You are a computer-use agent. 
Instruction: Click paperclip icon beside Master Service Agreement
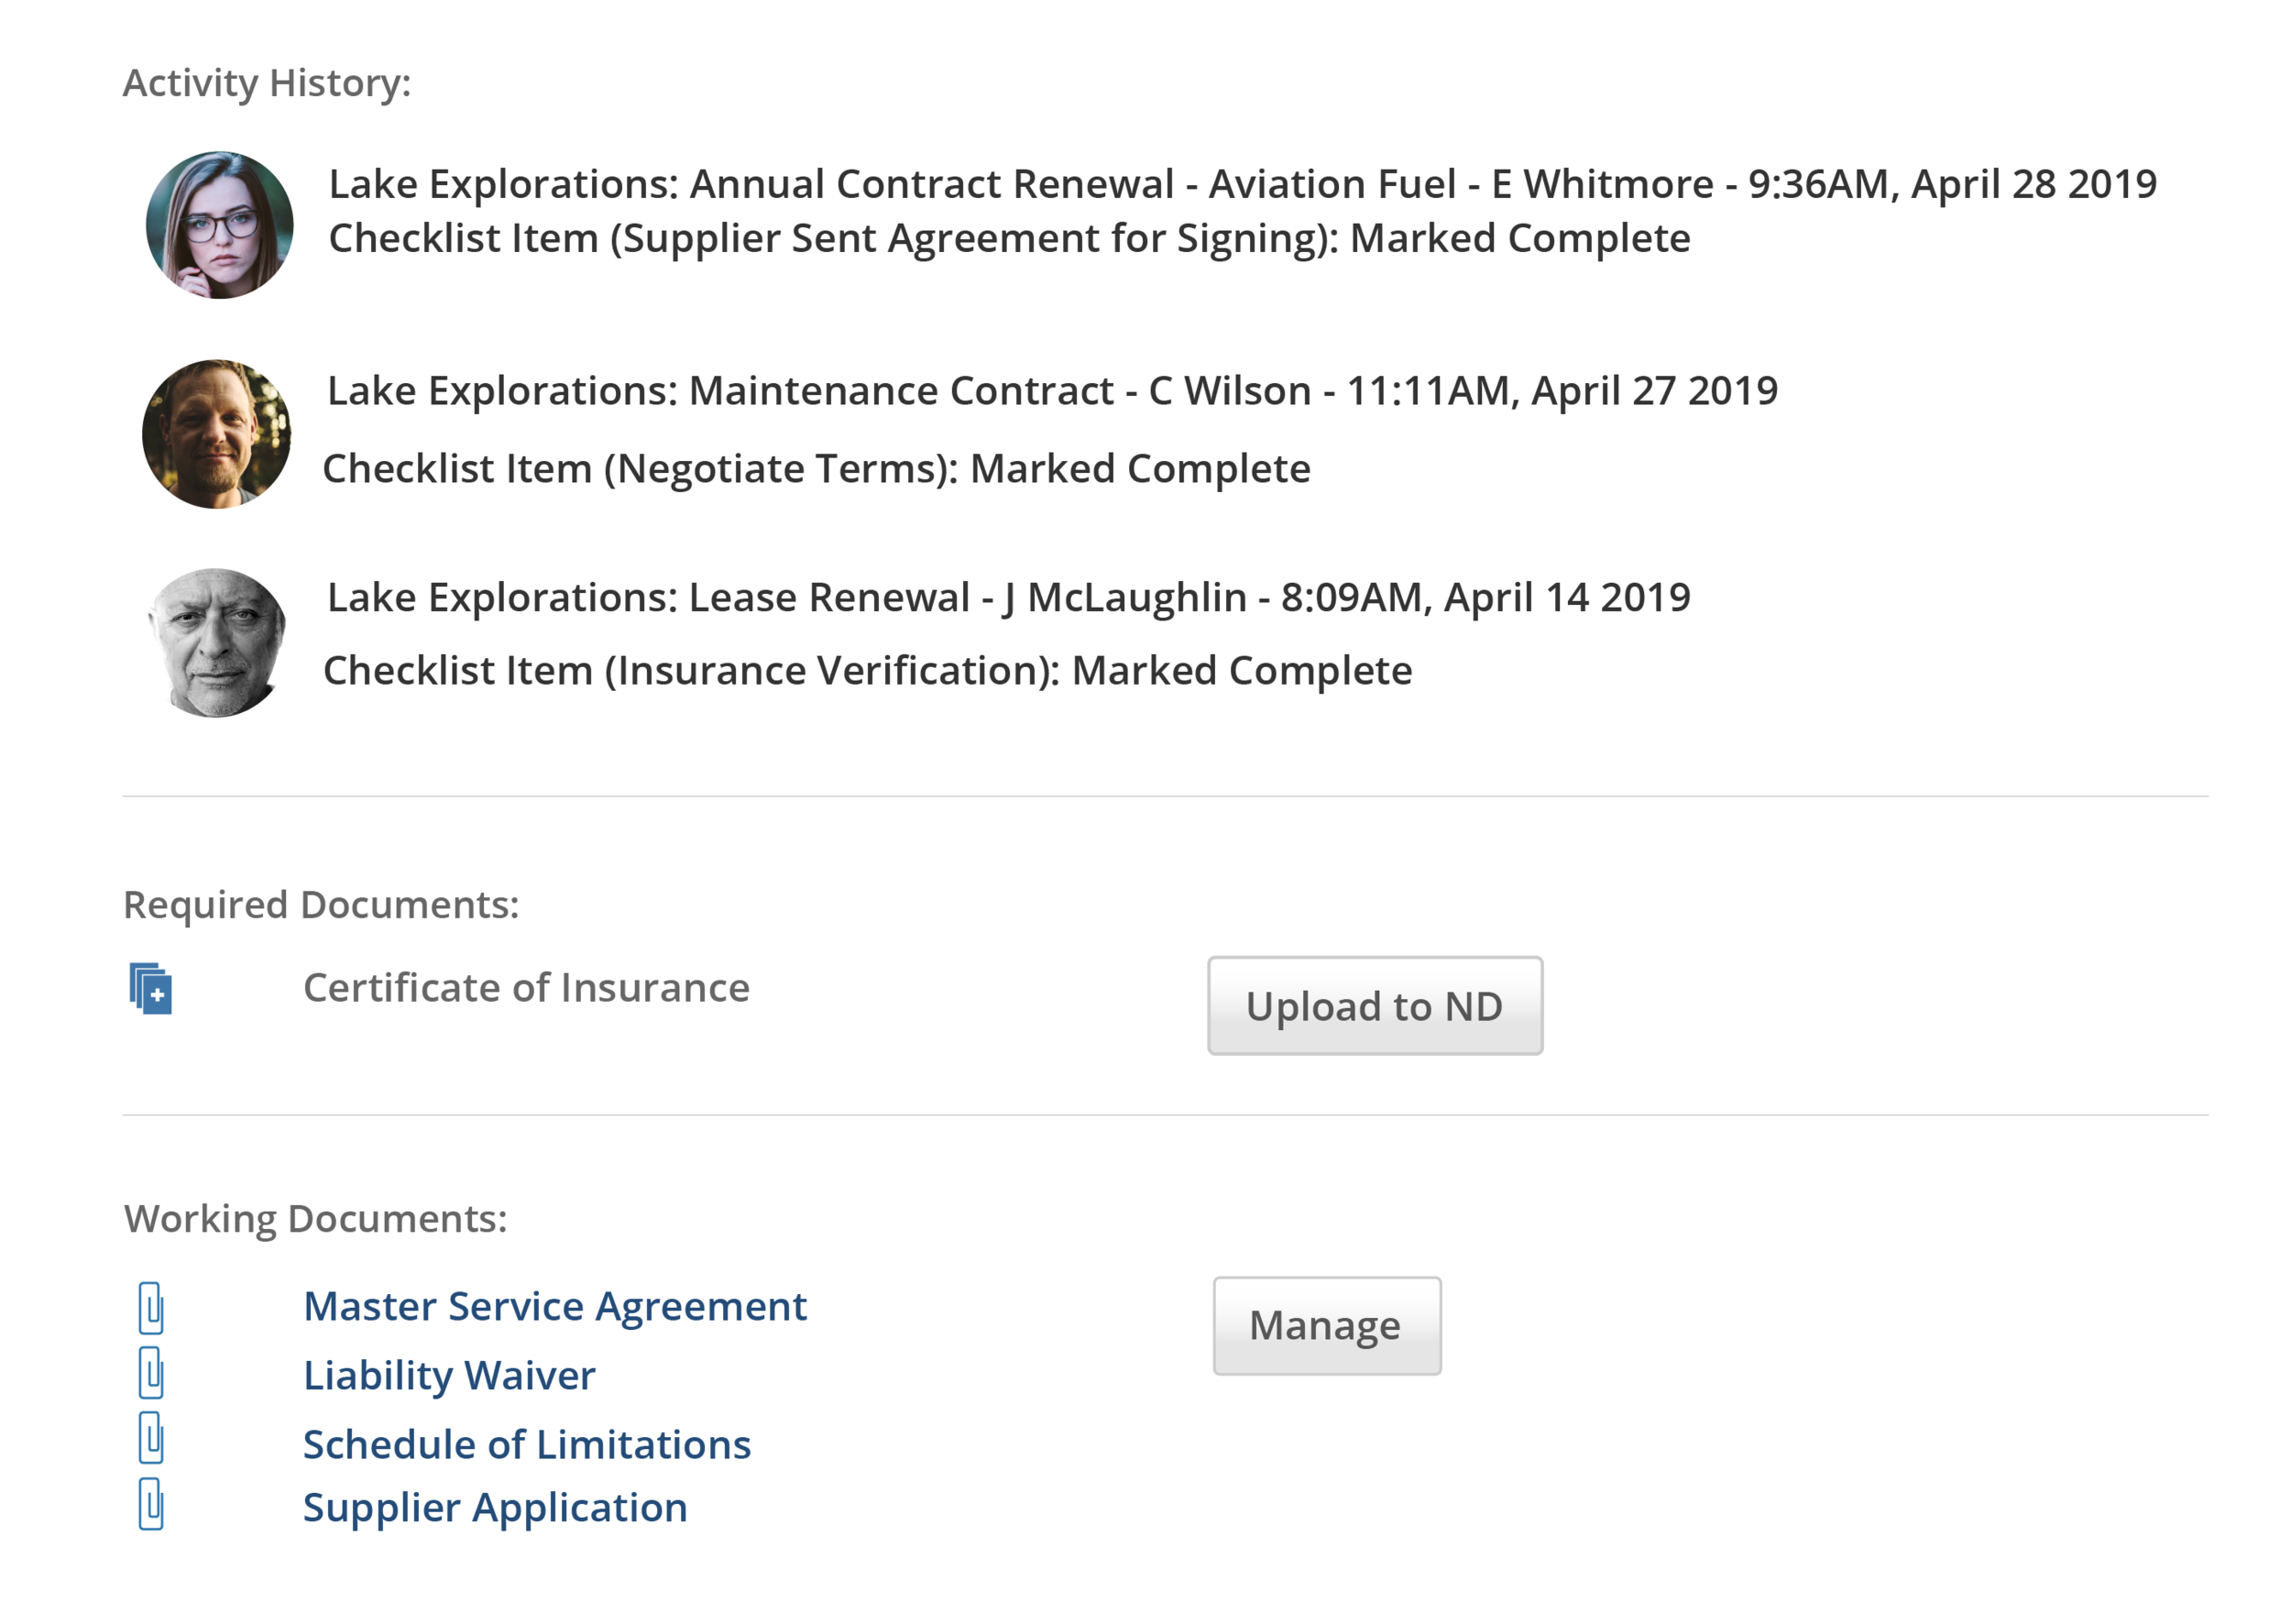(x=151, y=1308)
